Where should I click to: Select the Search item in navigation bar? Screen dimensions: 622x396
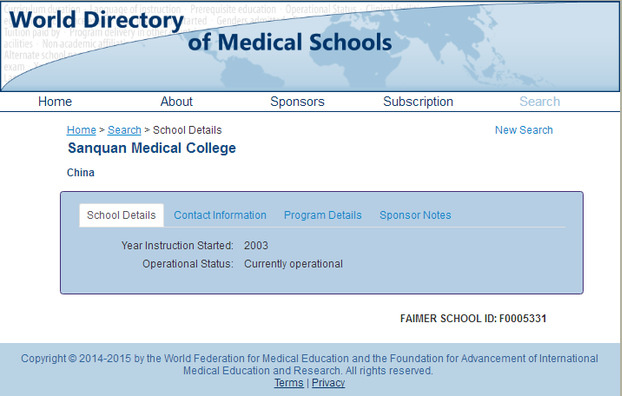(x=539, y=102)
